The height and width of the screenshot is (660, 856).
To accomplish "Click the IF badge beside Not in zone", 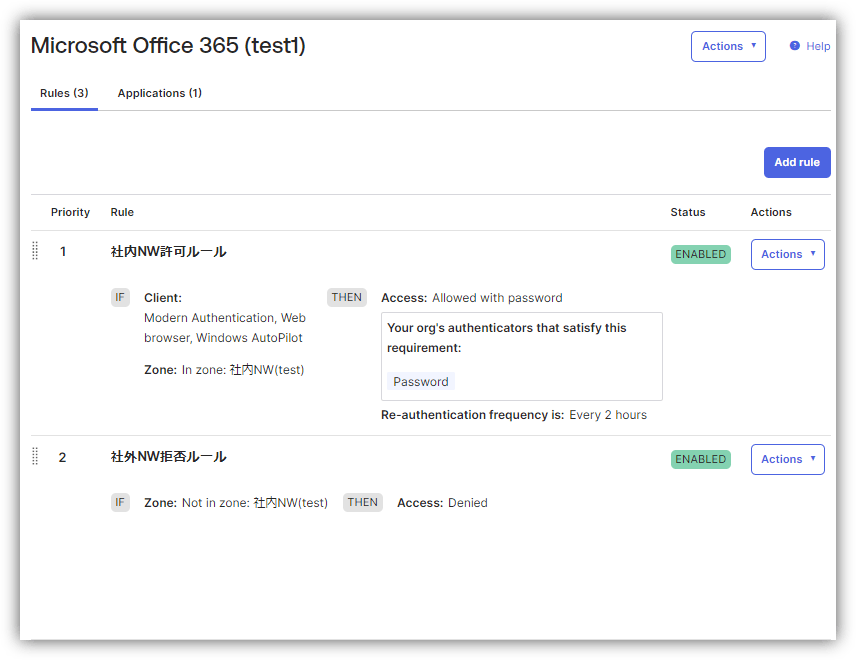I will point(120,502).
